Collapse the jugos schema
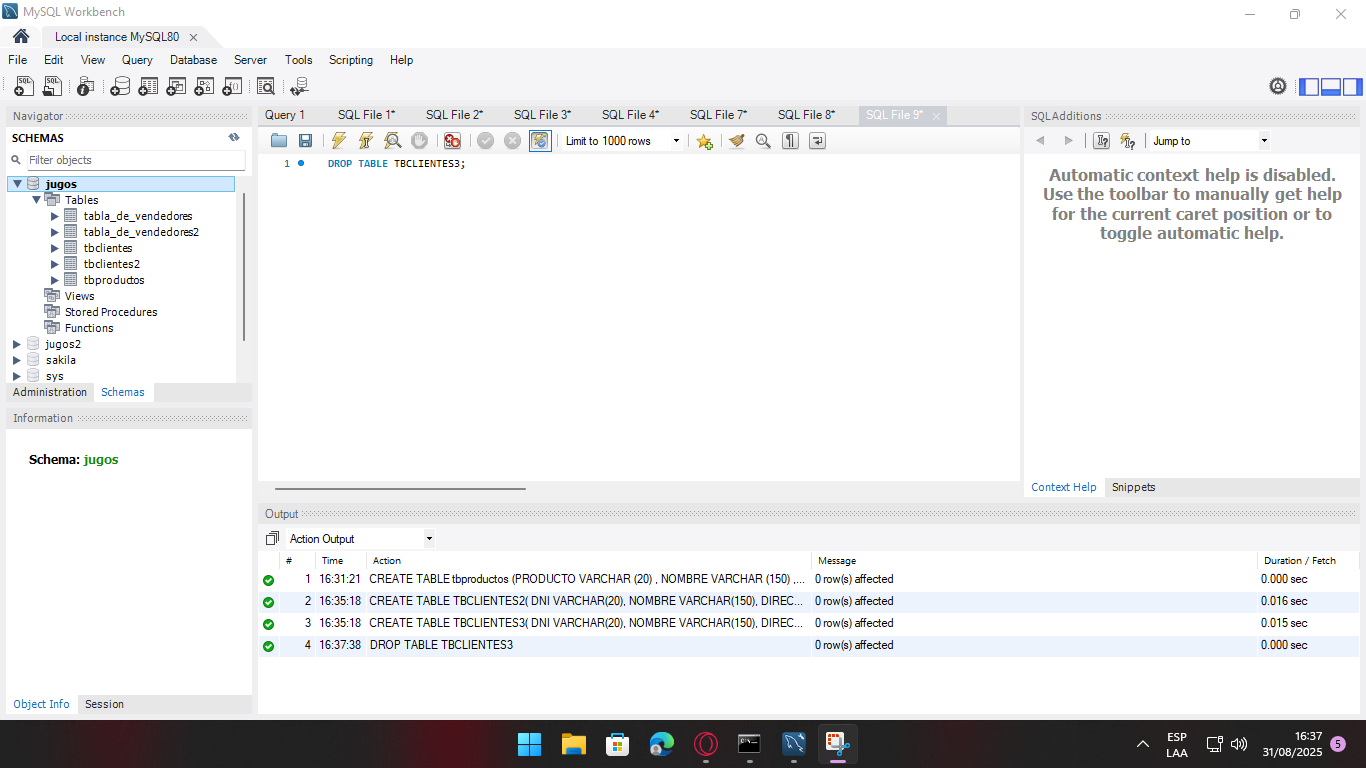This screenshot has height=768, width=1366. [17, 184]
